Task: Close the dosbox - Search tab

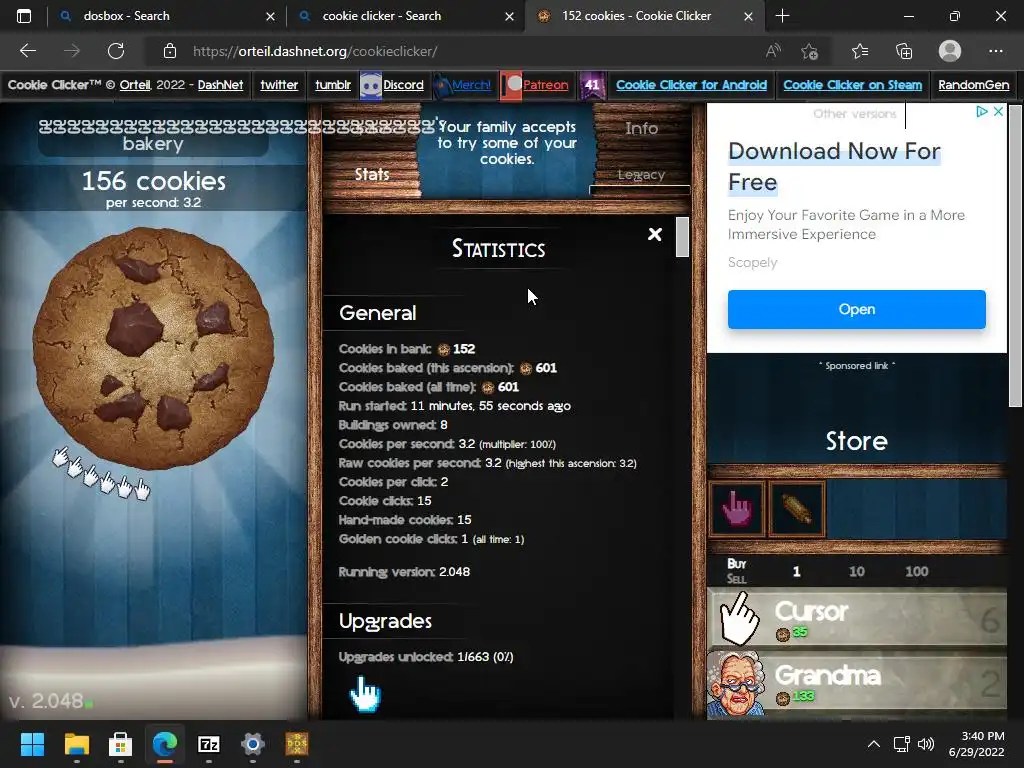Action: pyautogui.click(x=270, y=16)
